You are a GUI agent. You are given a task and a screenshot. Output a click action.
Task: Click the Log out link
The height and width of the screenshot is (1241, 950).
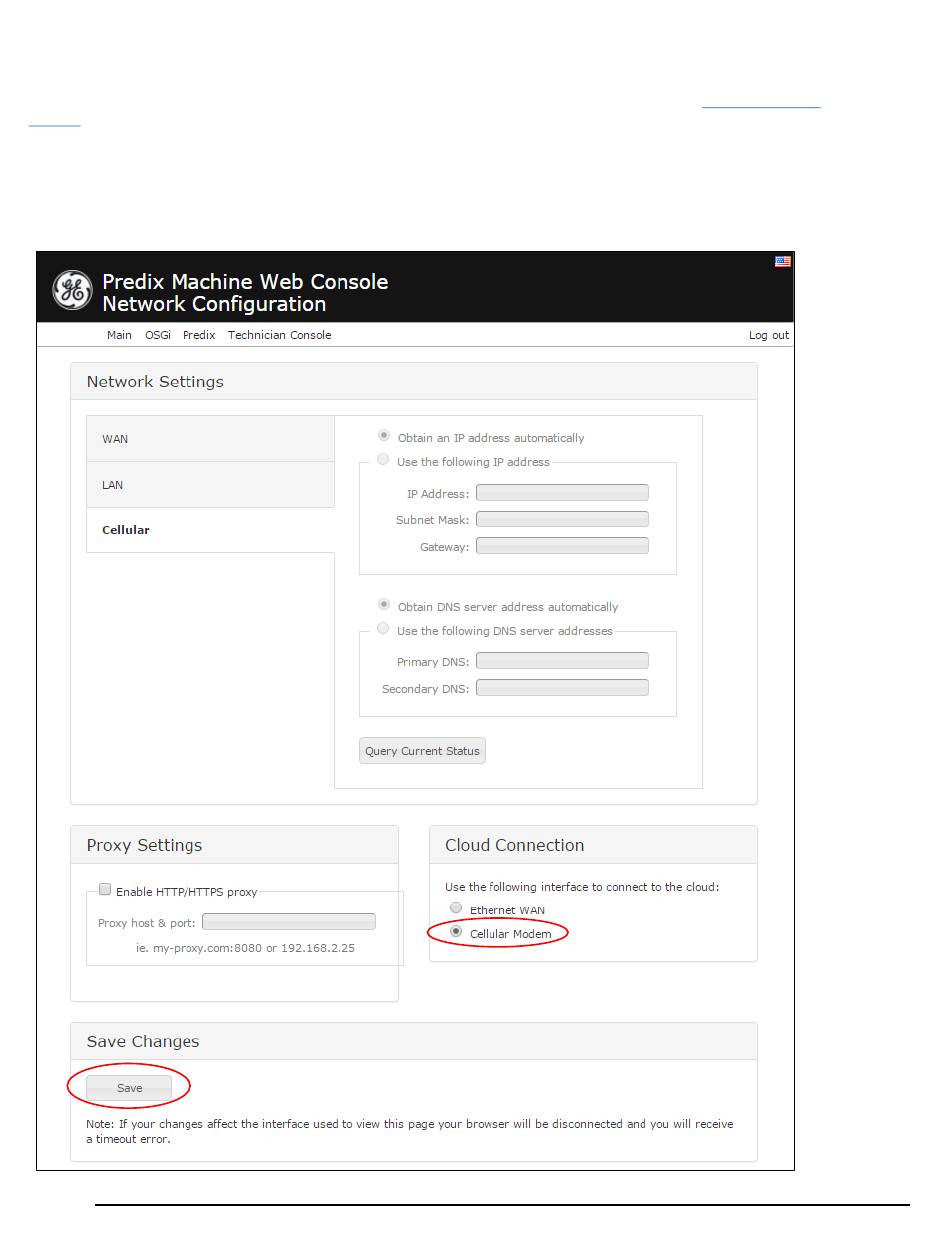click(769, 335)
